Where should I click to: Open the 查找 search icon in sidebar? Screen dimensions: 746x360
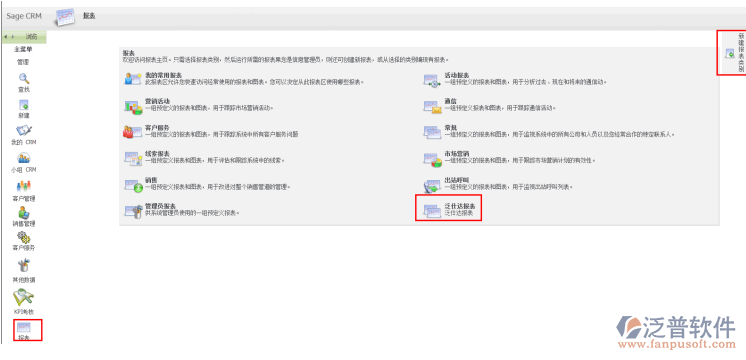(24, 78)
